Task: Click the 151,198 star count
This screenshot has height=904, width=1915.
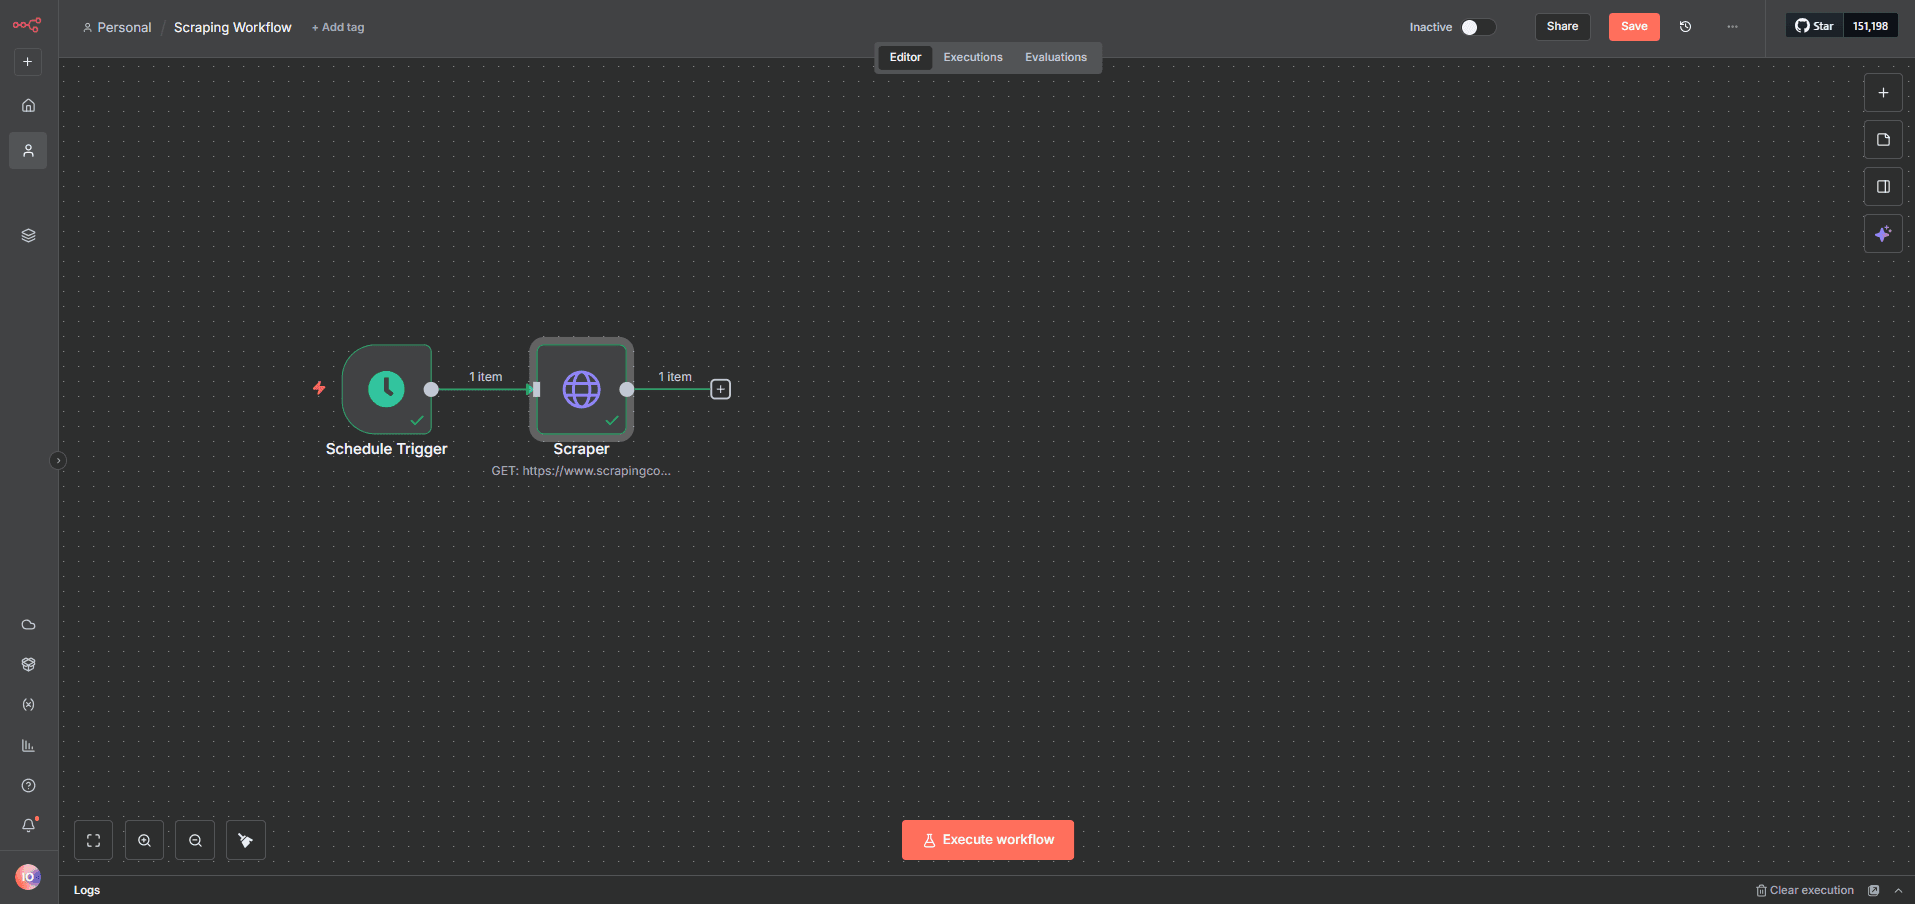Action: tap(1870, 26)
